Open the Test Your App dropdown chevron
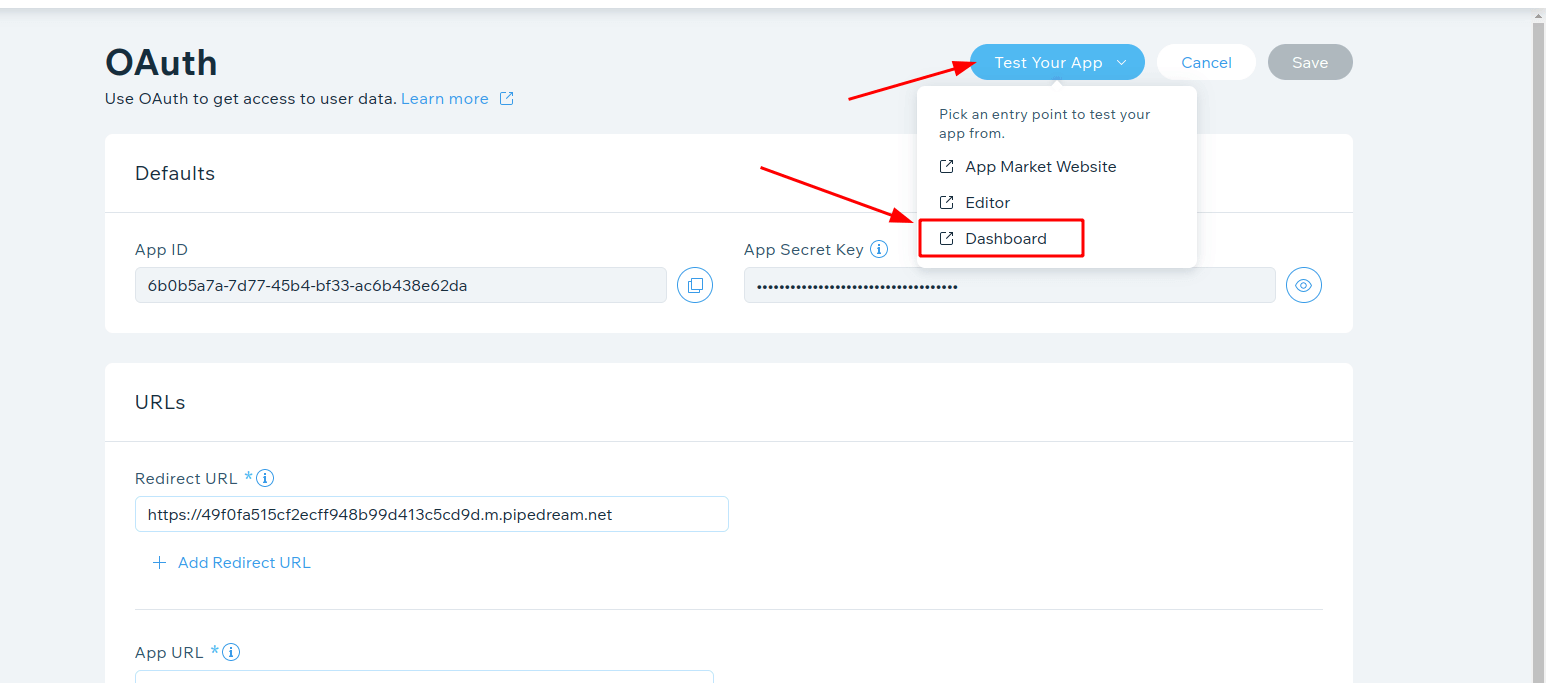The width and height of the screenshot is (1546, 683). tap(1120, 61)
